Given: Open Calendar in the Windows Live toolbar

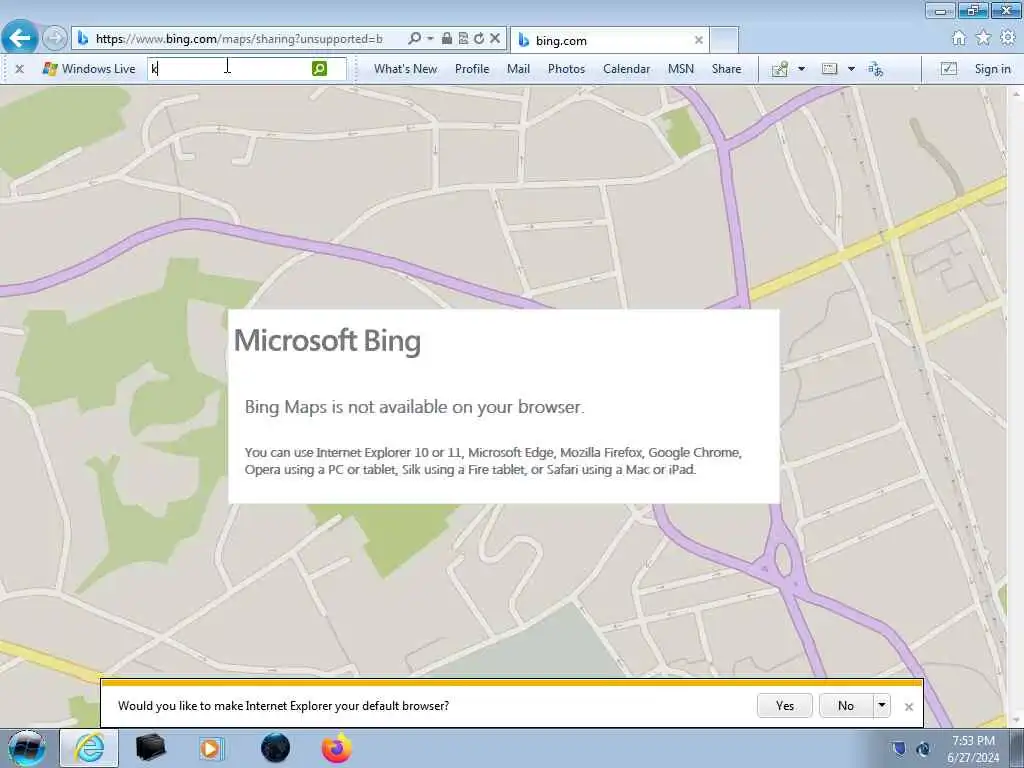Looking at the screenshot, I should point(626,69).
